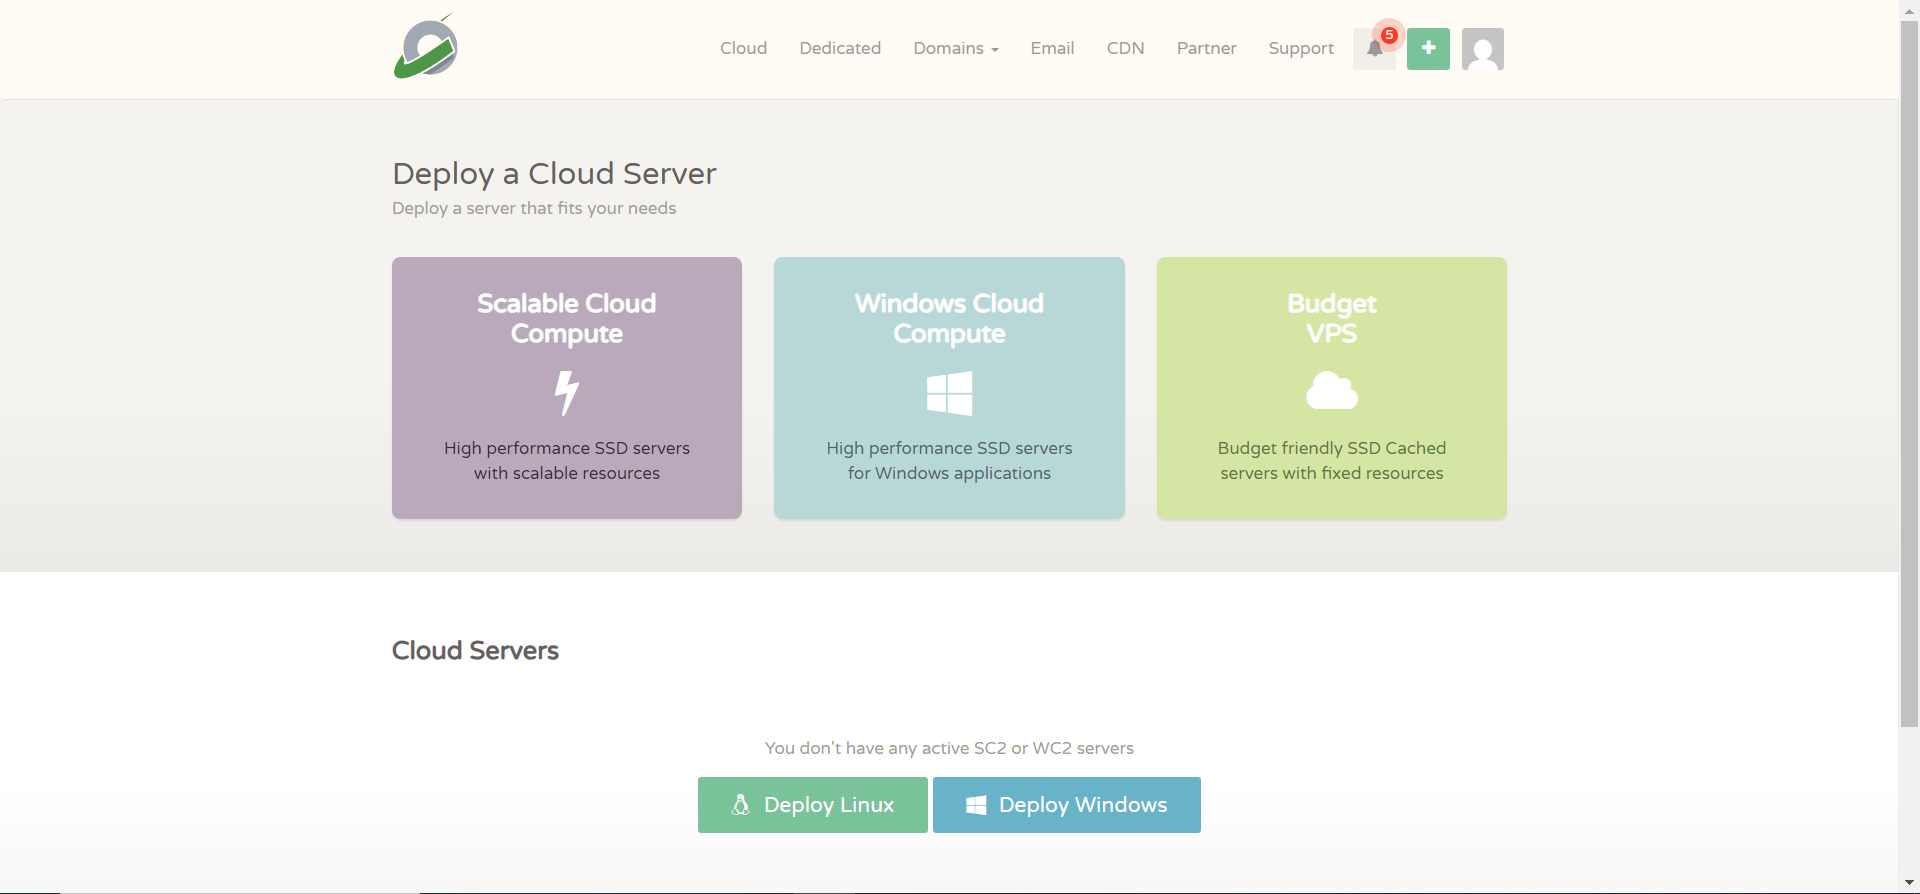1920x894 pixels.
Task: Click the 'Deploy a Cloud Server' heading
Action: coord(554,174)
